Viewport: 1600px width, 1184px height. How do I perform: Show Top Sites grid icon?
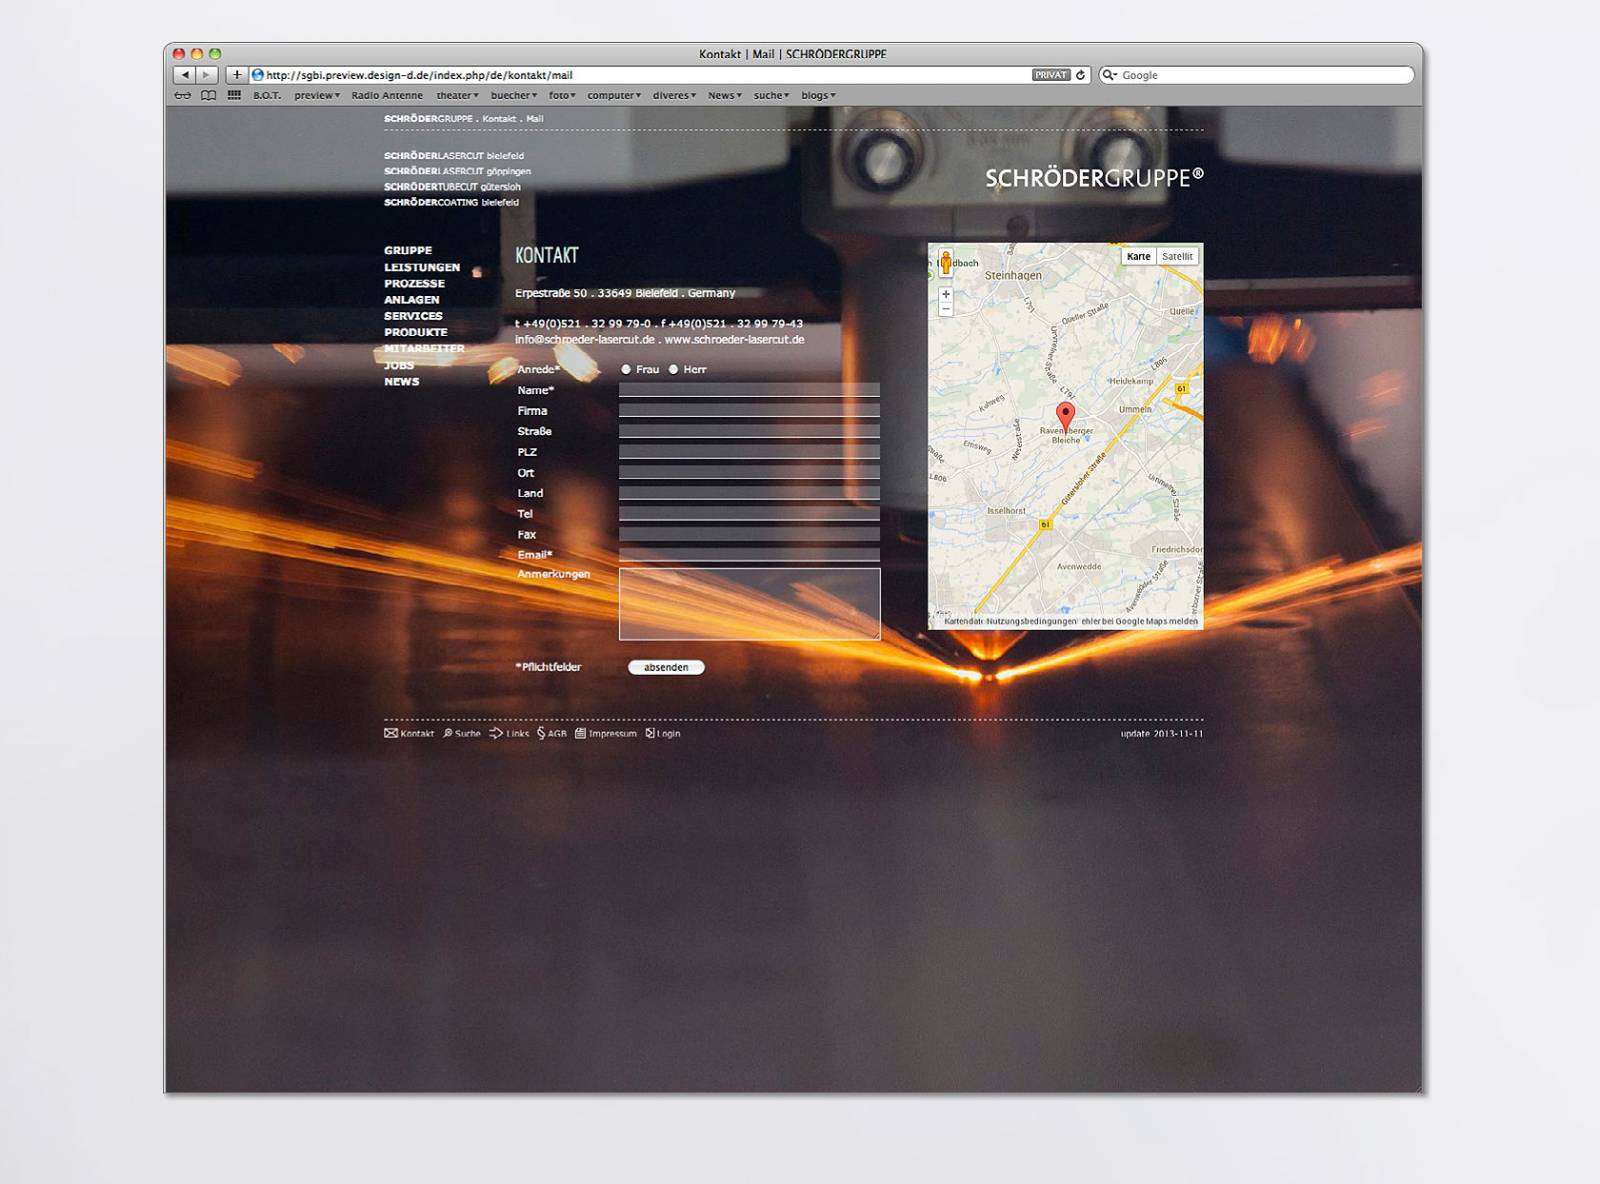tap(234, 95)
